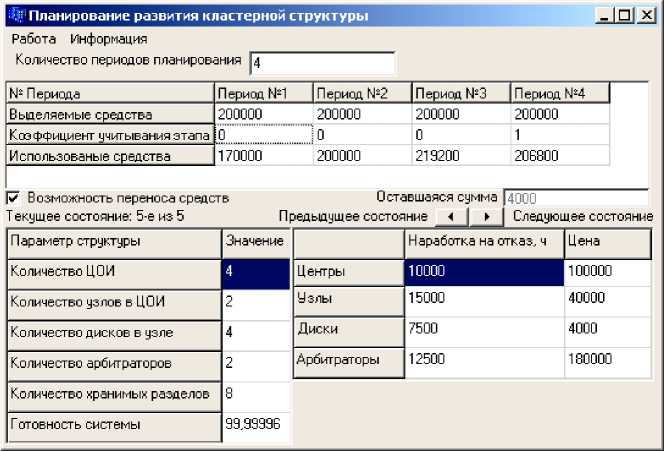Select used funds cell for Период №2

tap(362, 155)
